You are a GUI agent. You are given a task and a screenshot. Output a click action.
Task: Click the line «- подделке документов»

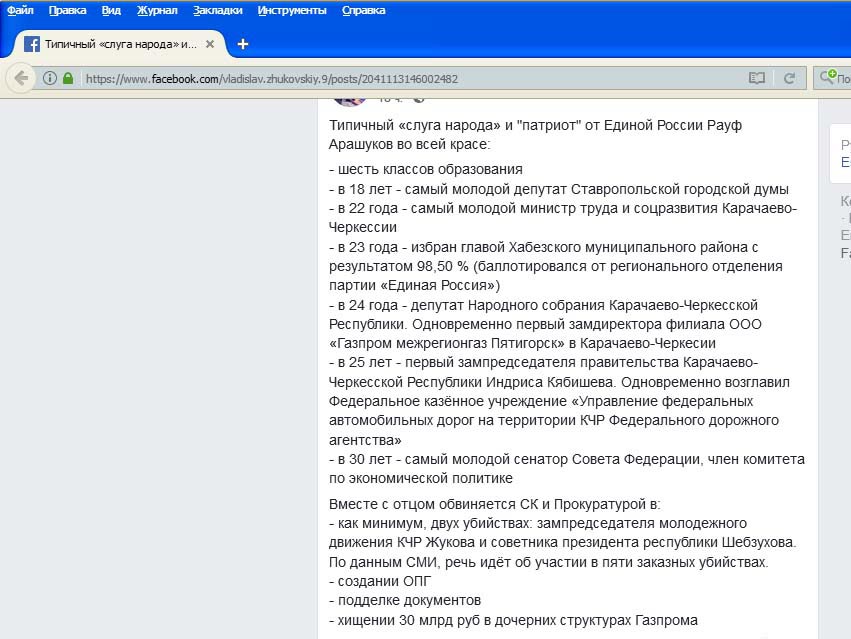(x=405, y=600)
